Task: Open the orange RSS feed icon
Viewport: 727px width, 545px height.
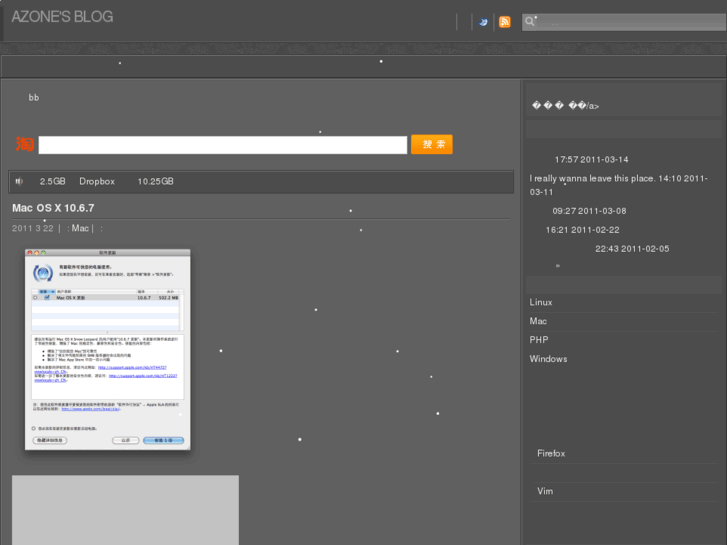Action: [x=505, y=22]
